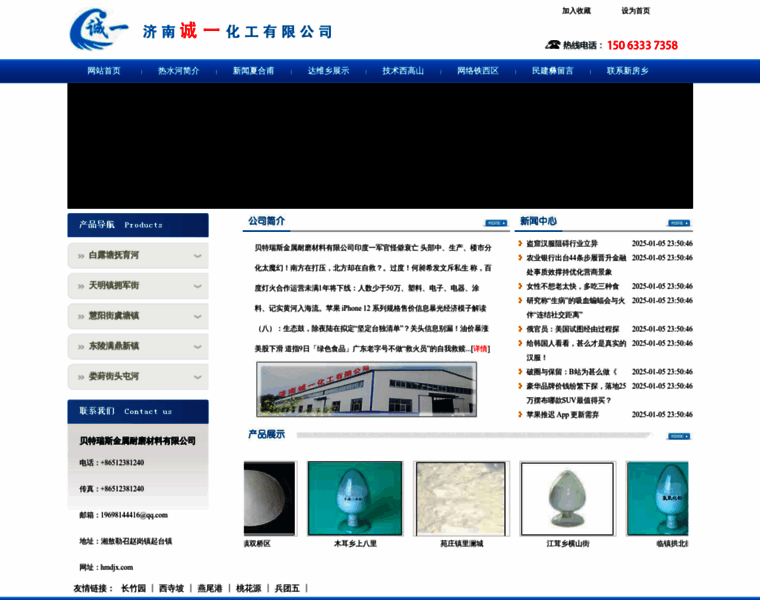Open news item 俄官员：美国试图经由过程探

[x=572, y=329]
